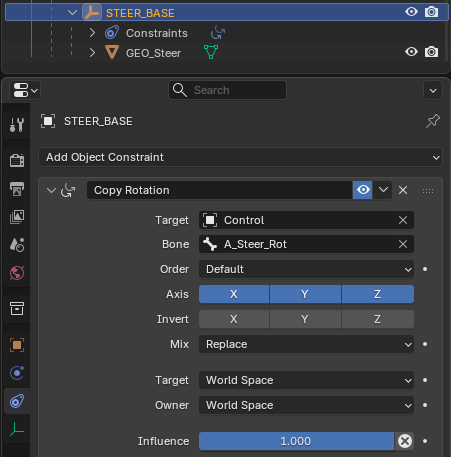Open the Scene properties tab

(17, 245)
